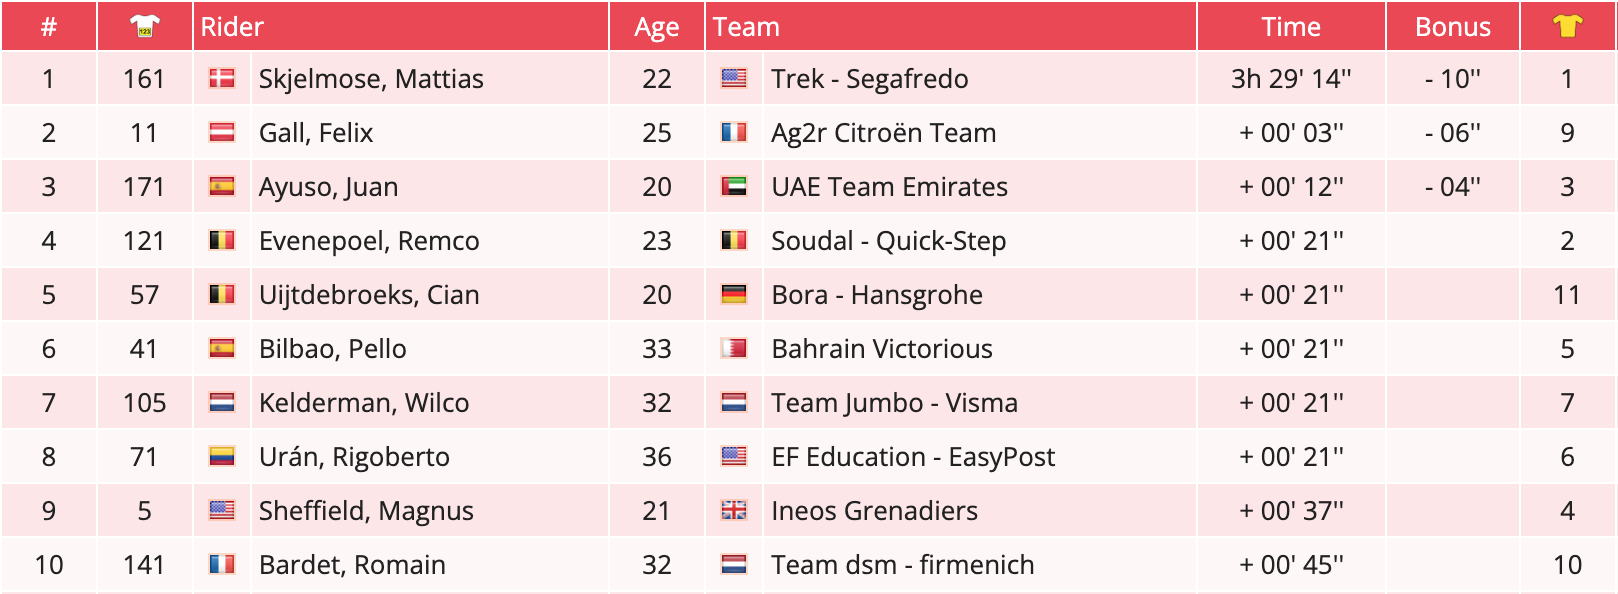Sort by the Team column header
The height and width of the screenshot is (594, 1618).
[746, 27]
